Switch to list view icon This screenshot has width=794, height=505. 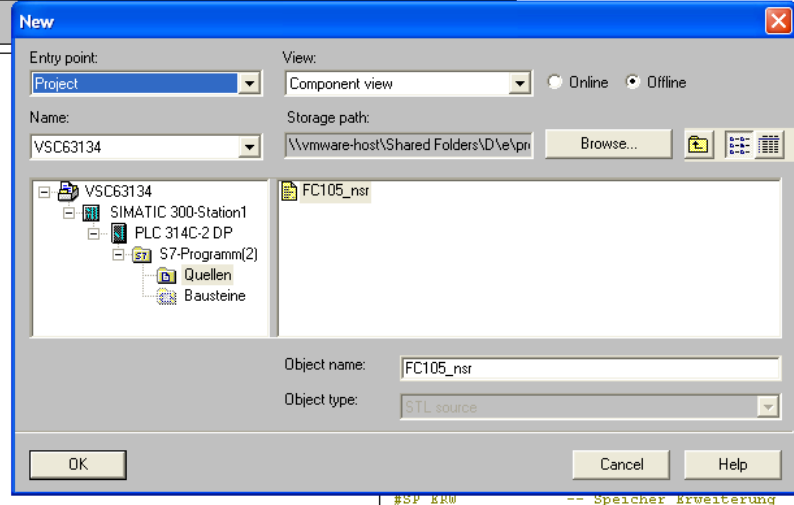(x=740, y=145)
